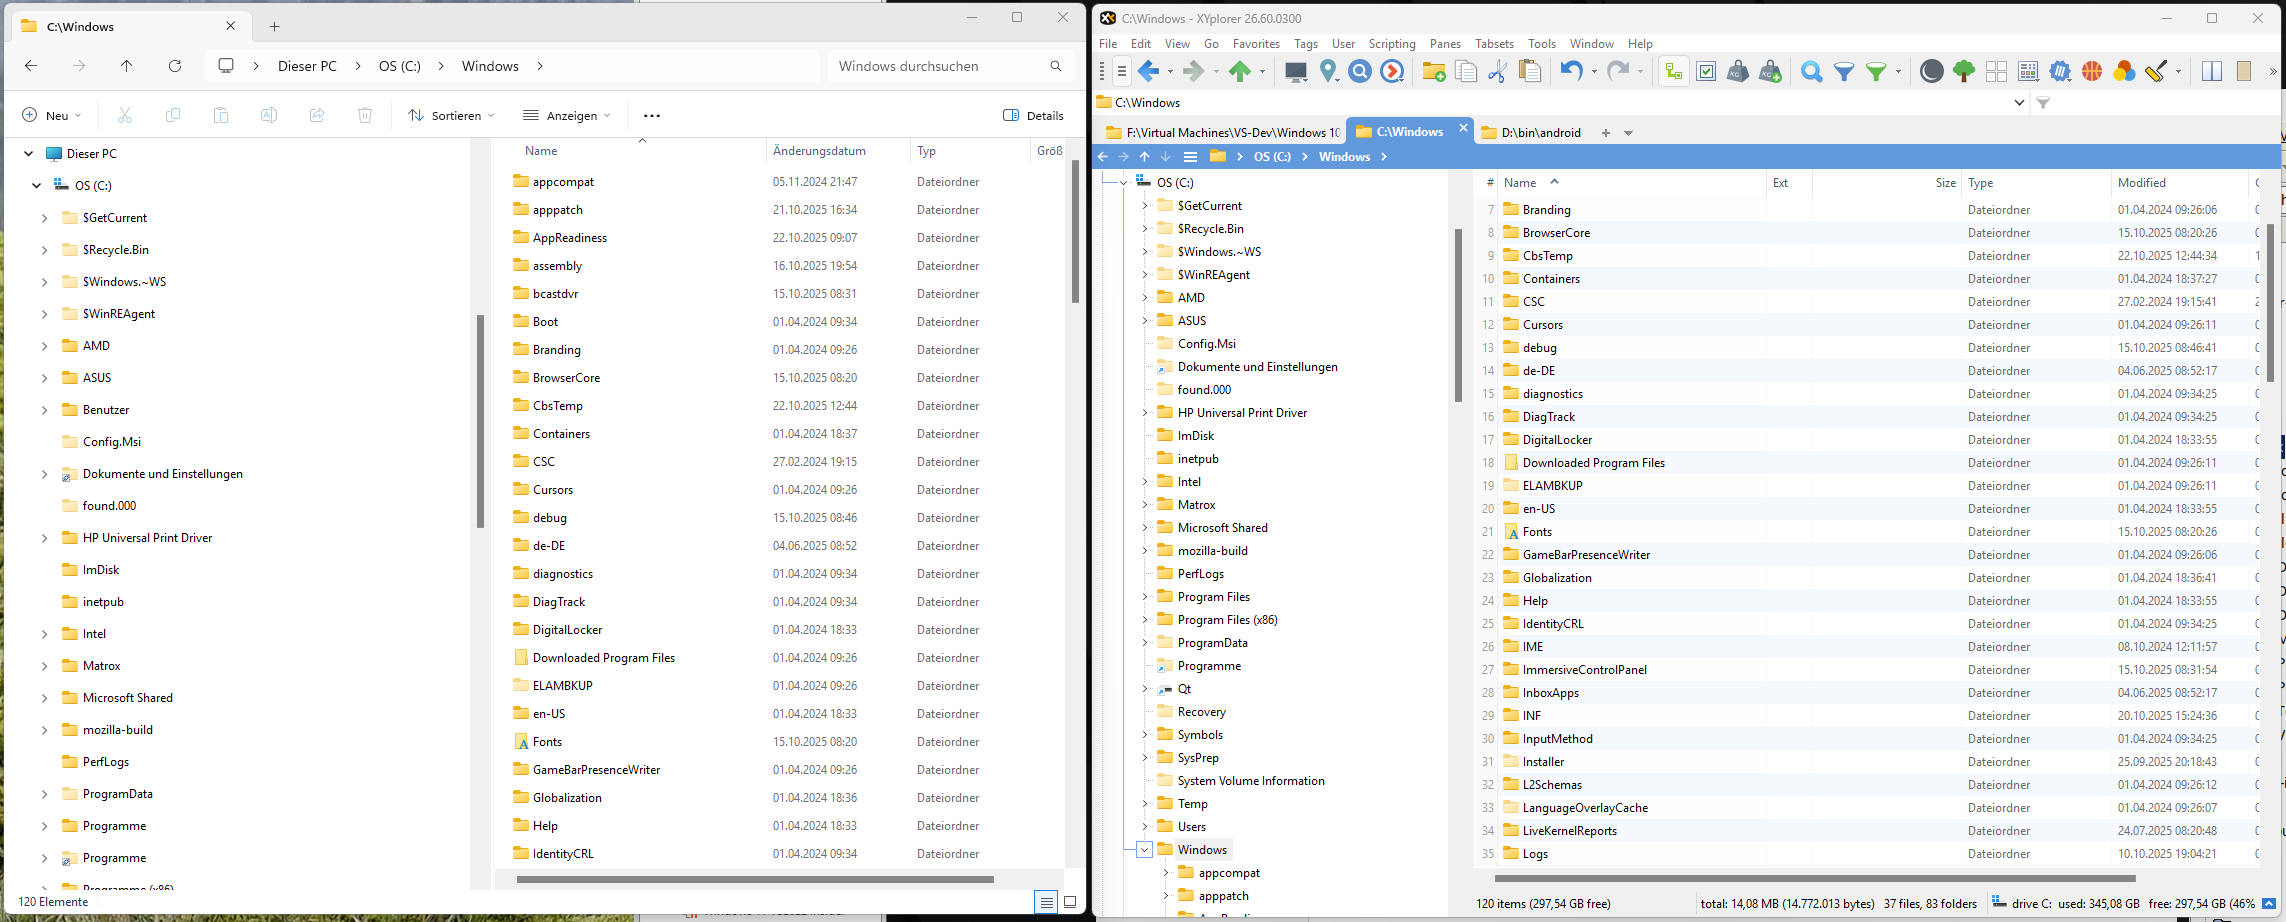This screenshot has width=2286, height=922.
Task: Click the Änderungsdatum column header in File Explorer
Action: point(836,151)
